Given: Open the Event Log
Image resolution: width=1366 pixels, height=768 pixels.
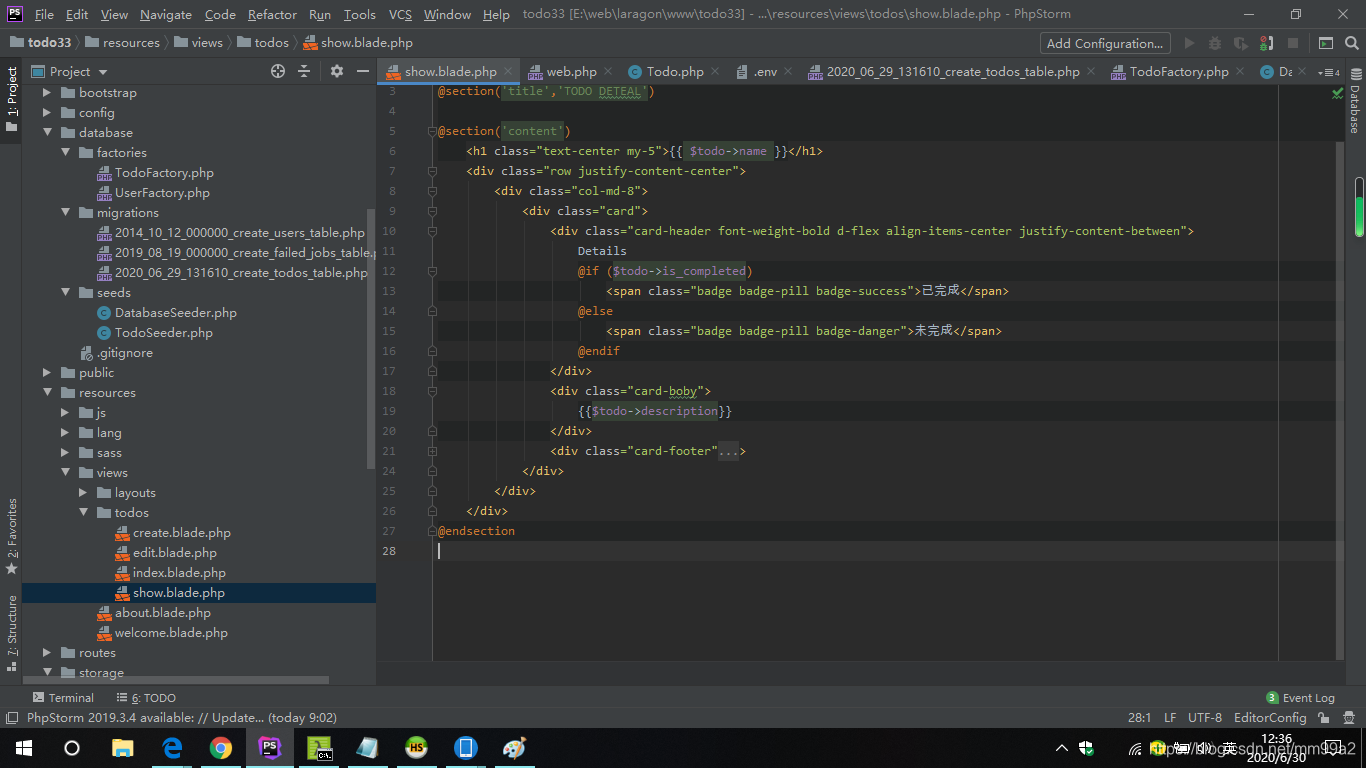Looking at the screenshot, I should tap(1300, 698).
